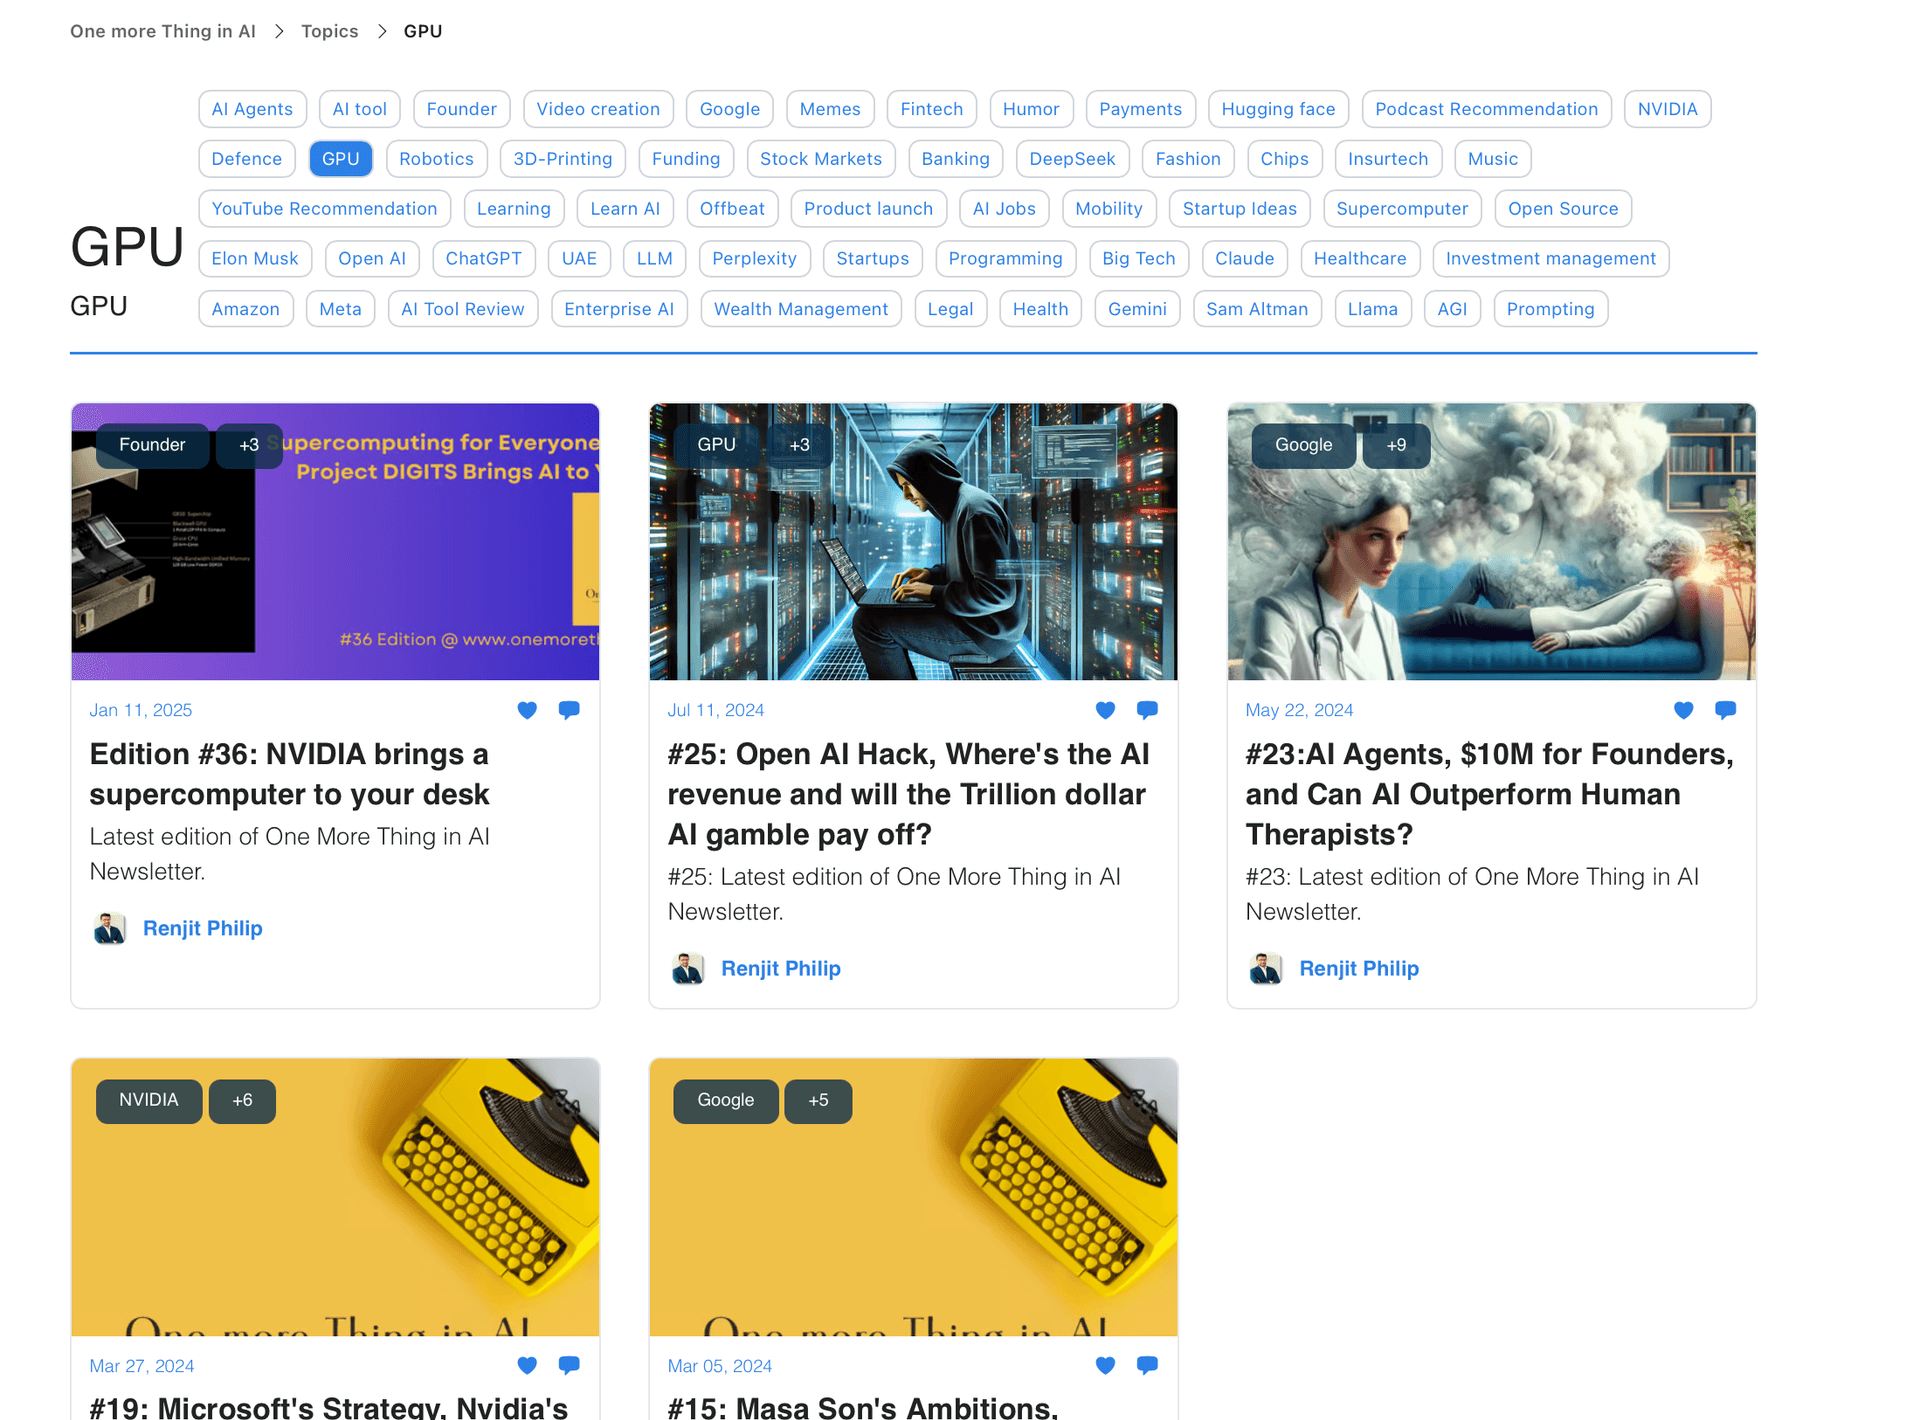
Task: Open comments on Edition #36 post
Action: [569, 710]
